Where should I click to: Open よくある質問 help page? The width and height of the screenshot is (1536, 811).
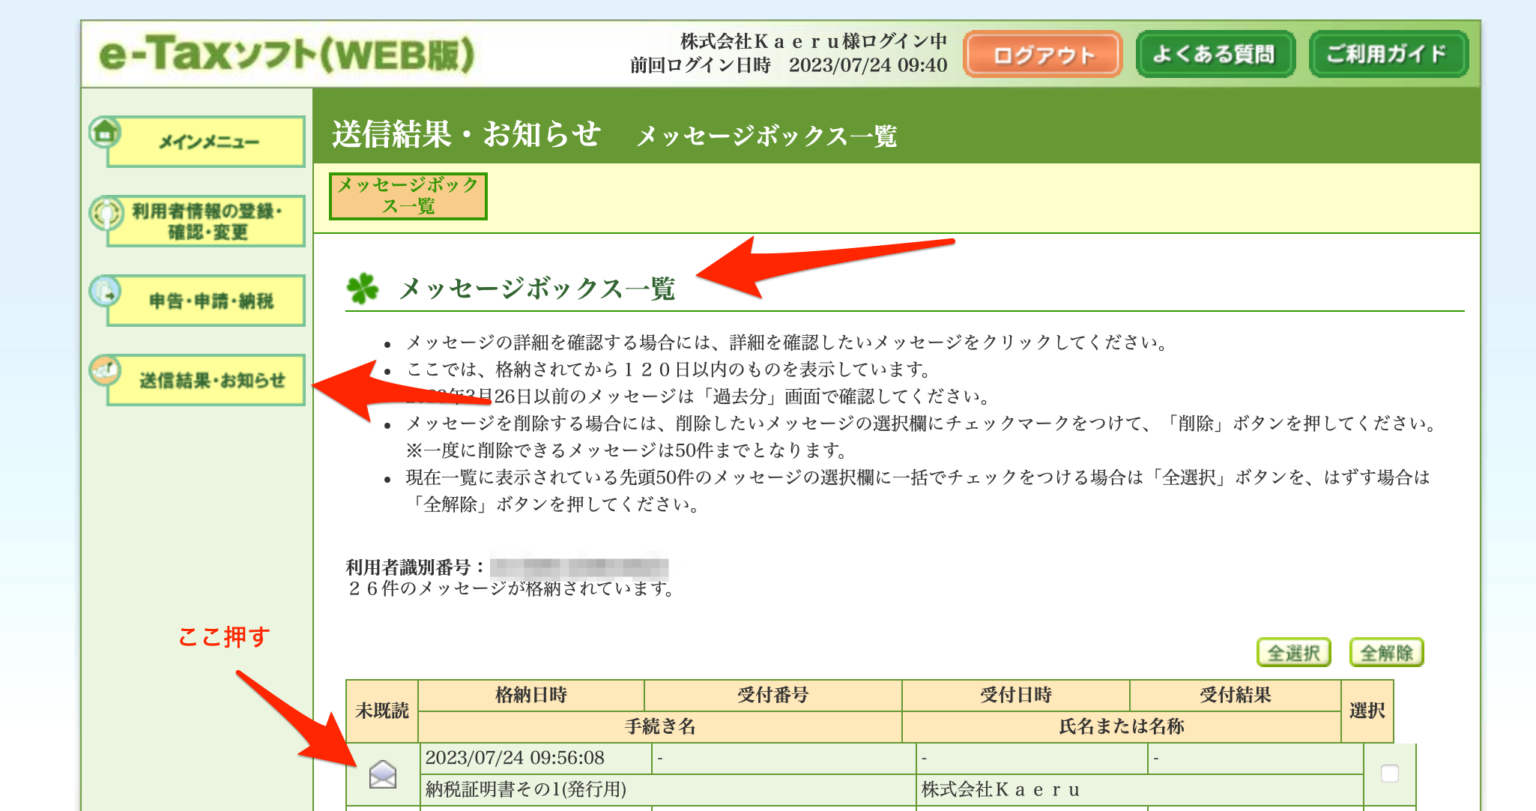tap(1215, 54)
